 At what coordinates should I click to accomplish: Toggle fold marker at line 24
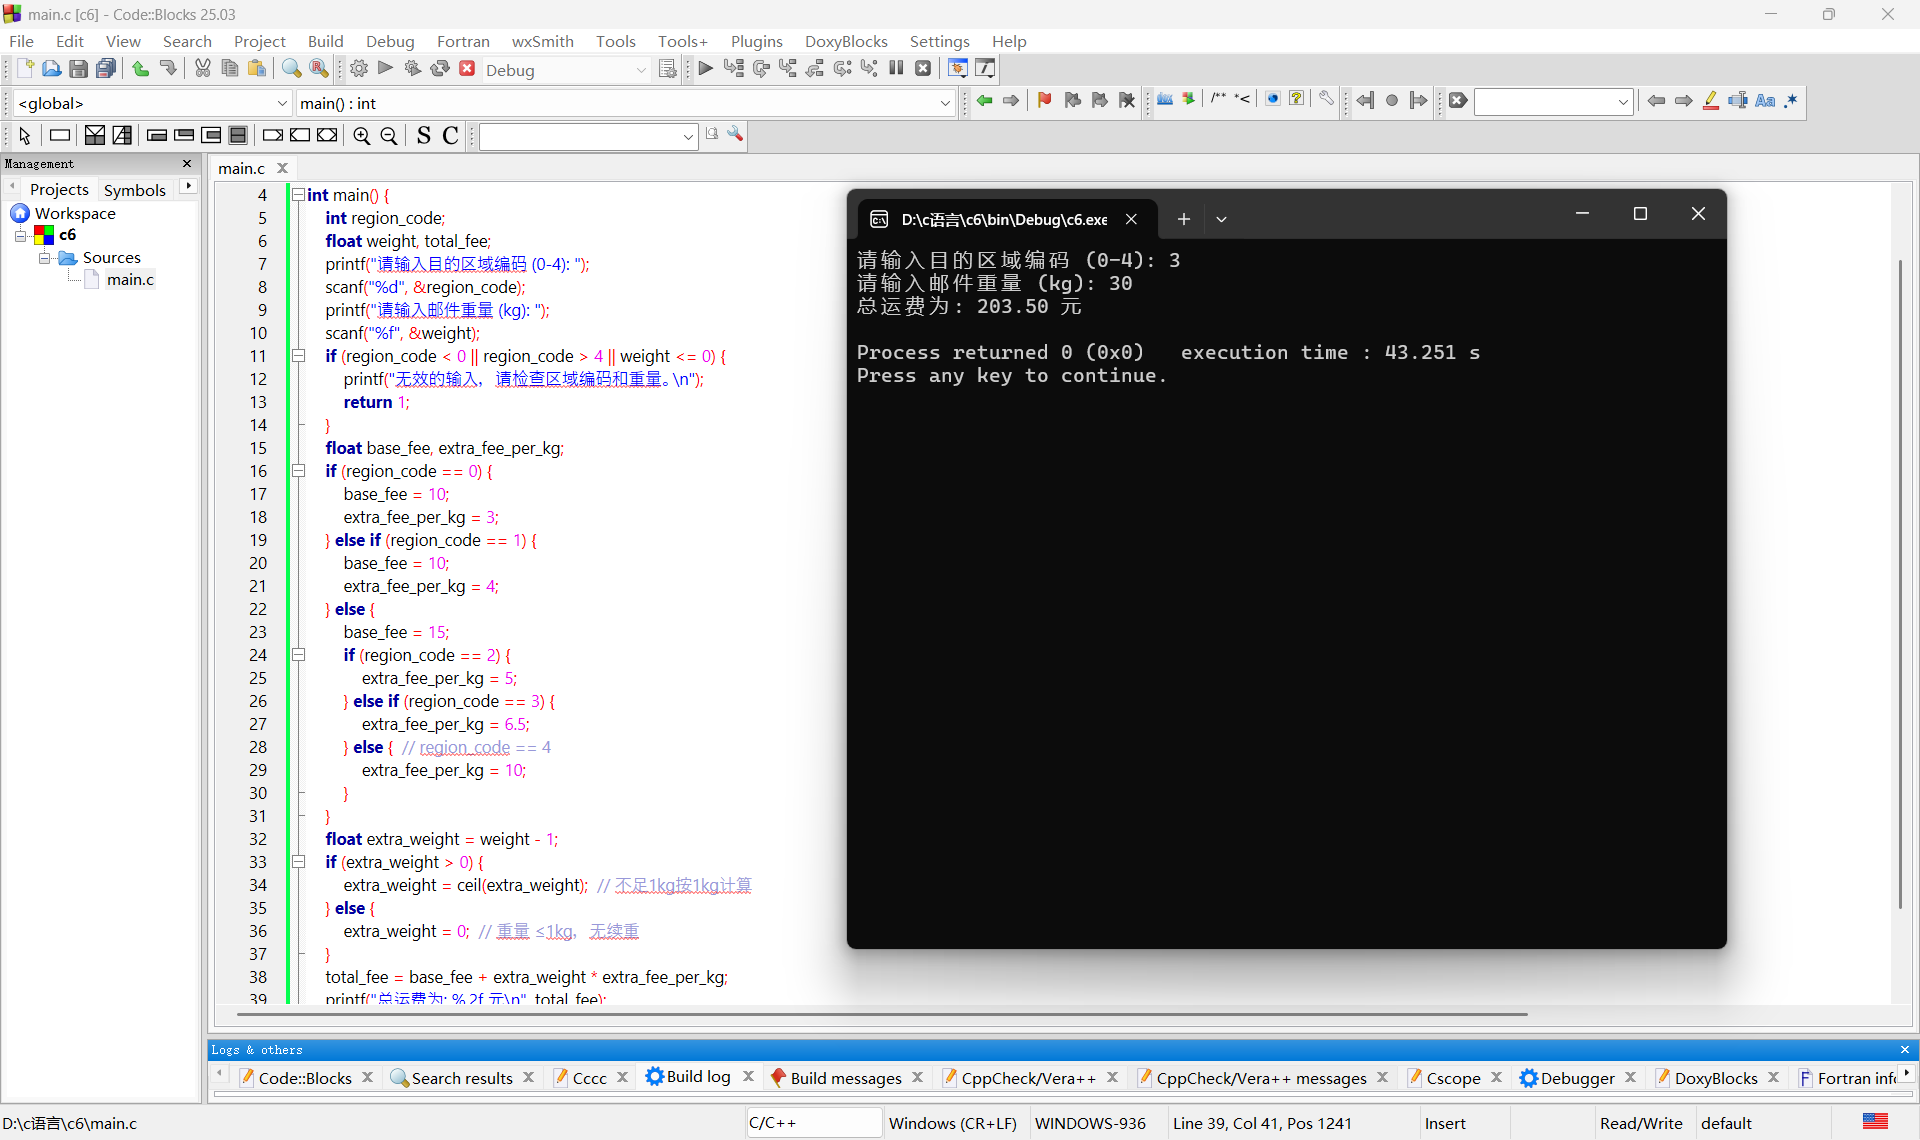(x=298, y=655)
